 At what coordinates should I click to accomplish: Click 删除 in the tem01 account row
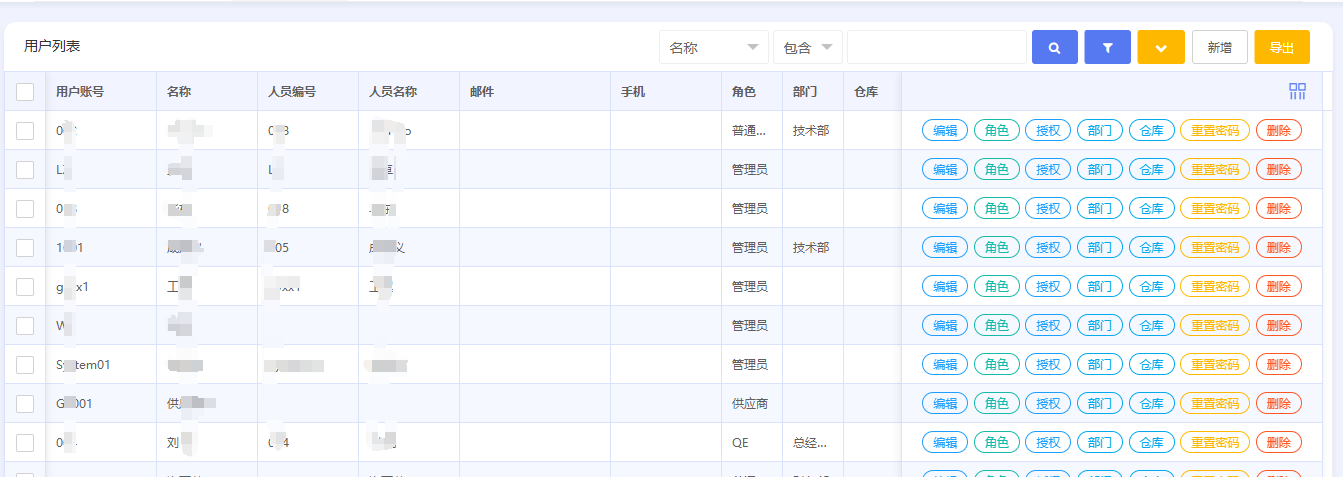pos(1279,364)
